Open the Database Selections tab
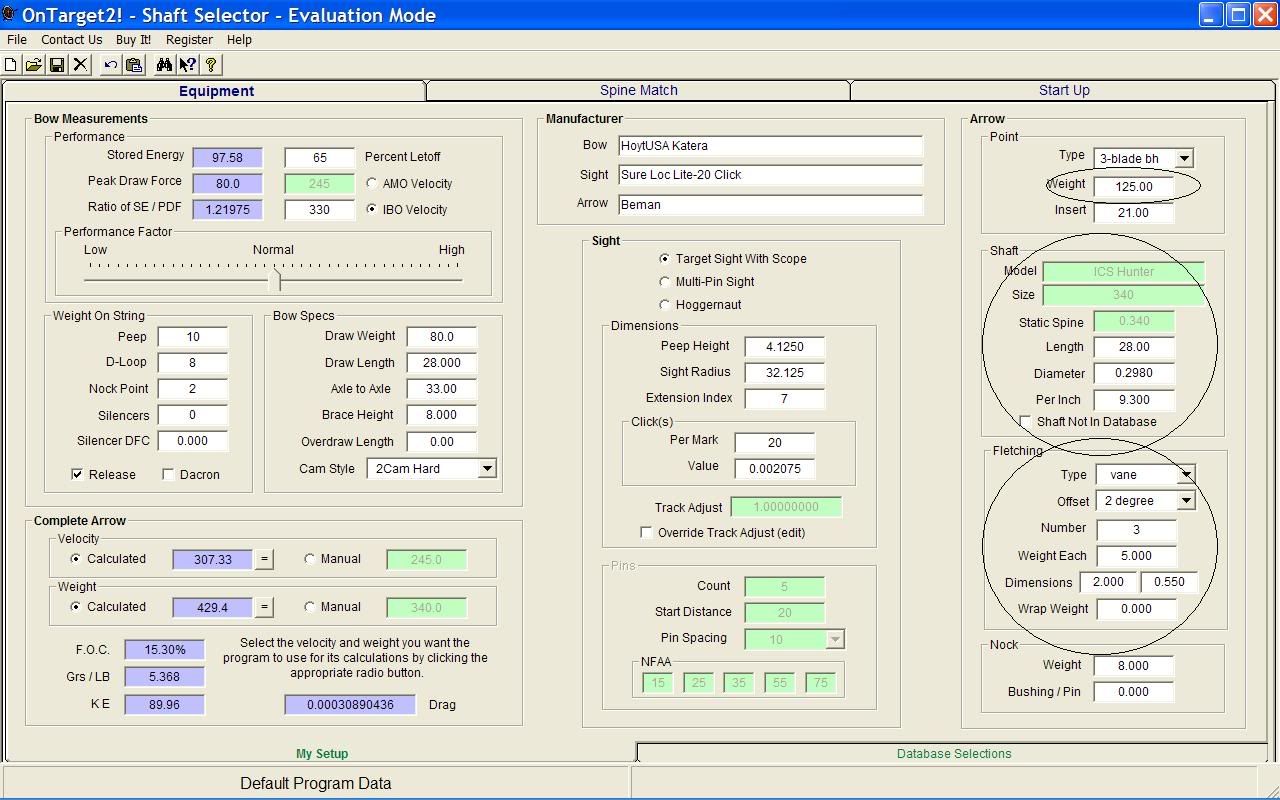The image size is (1280, 800). (x=953, y=754)
